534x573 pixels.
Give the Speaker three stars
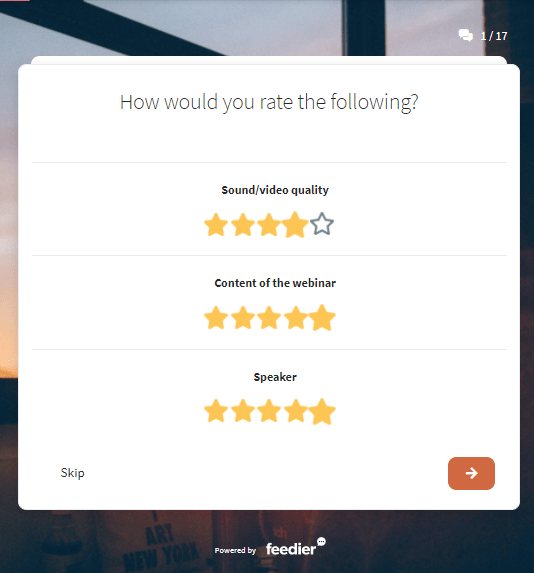point(269,411)
